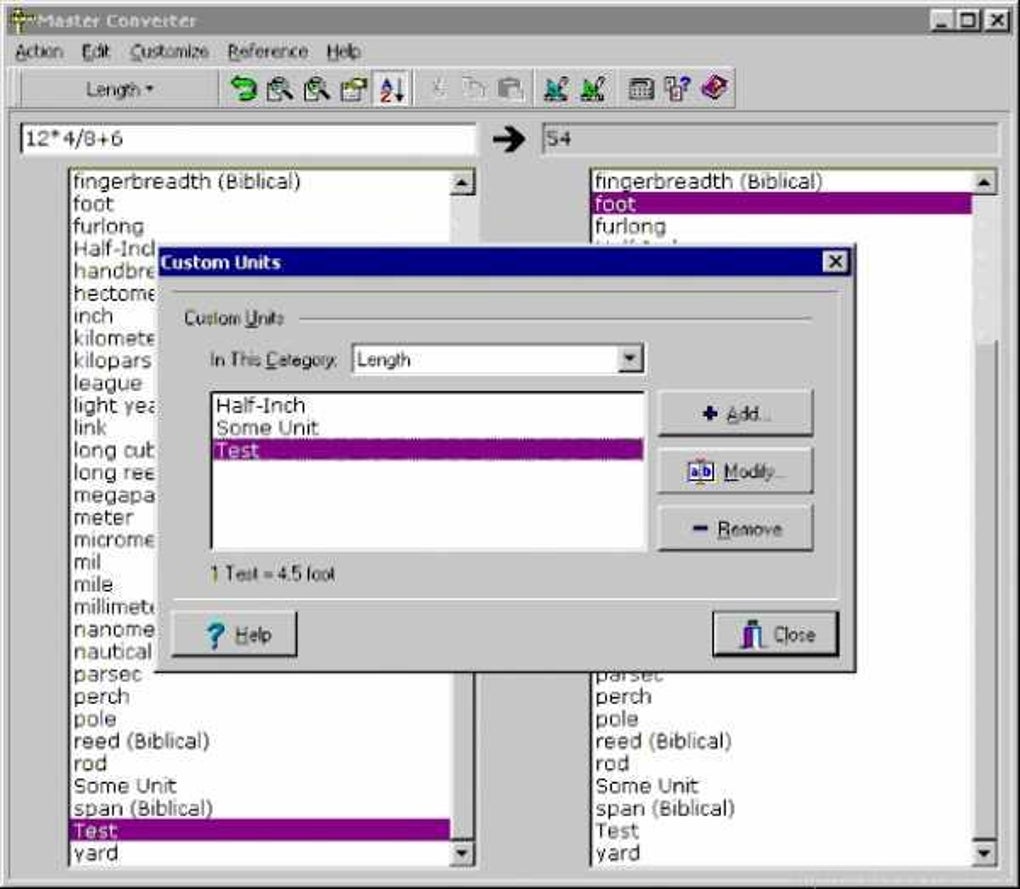
Task: Click the greyed-out Cut scissors icon
Action: click(x=439, y=88)
